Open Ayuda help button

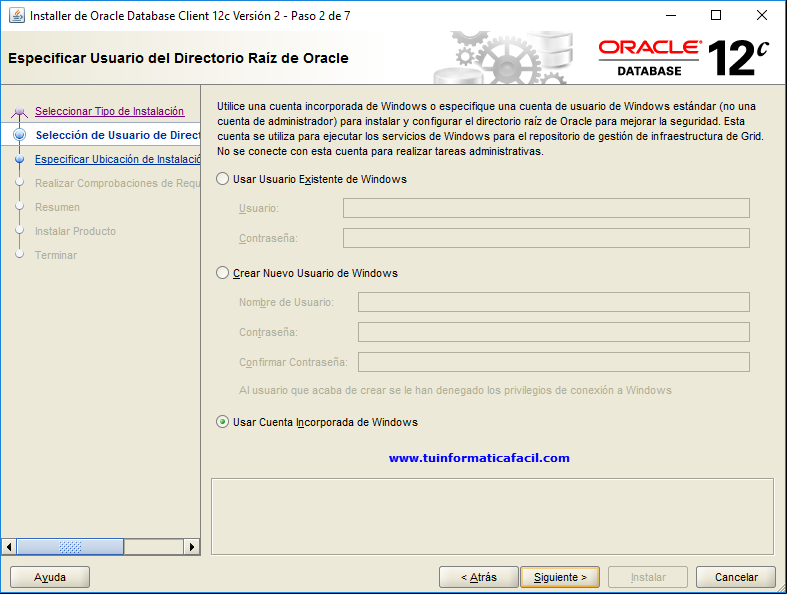(50, 577)
